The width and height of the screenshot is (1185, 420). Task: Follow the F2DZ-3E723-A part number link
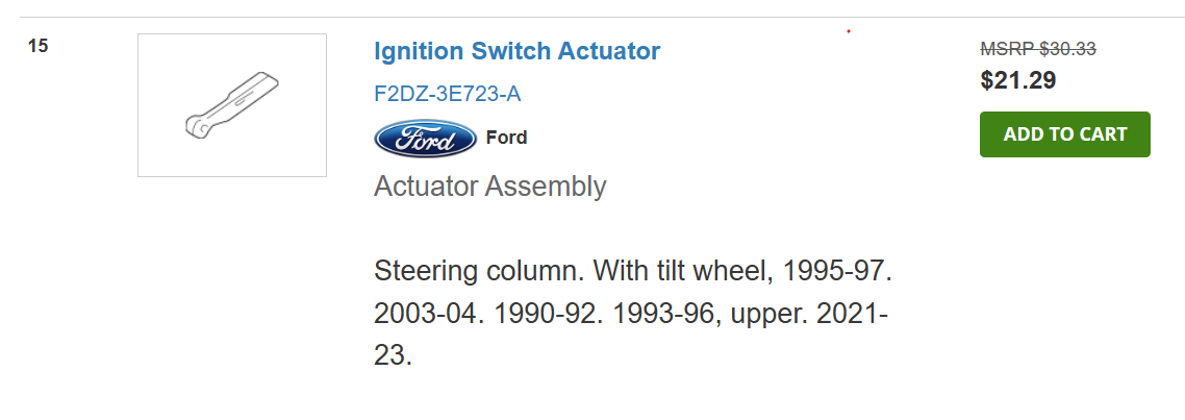point(447,94)
